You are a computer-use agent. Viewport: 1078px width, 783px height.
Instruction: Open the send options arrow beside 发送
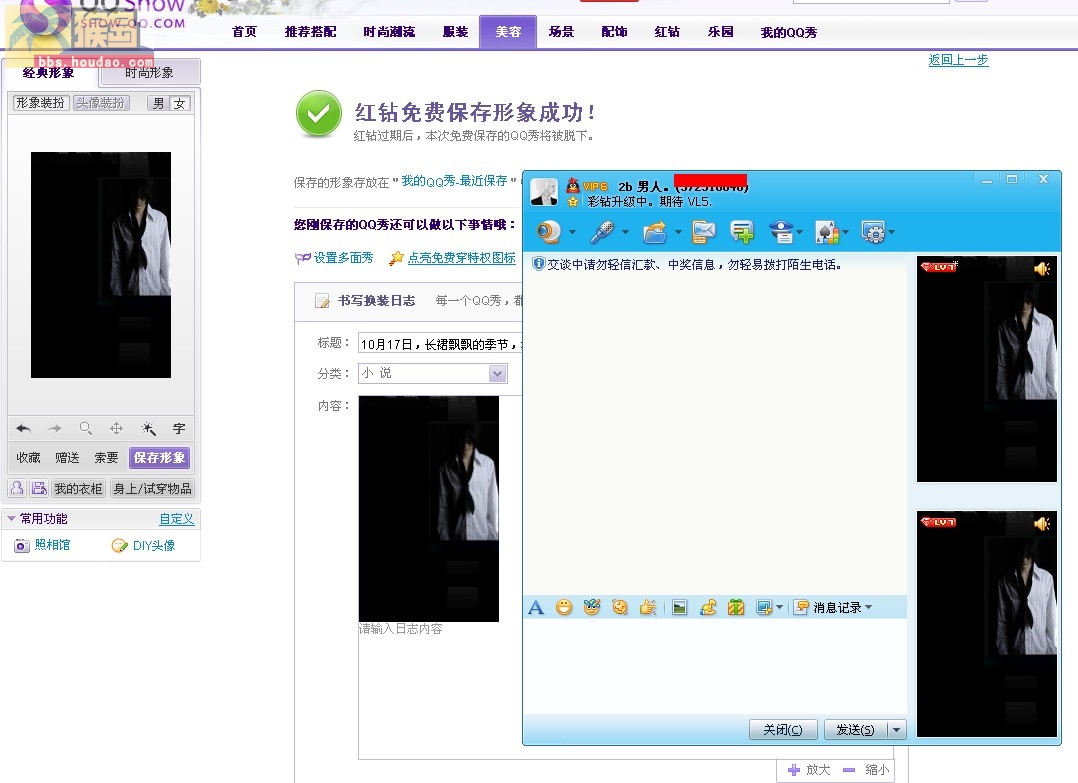896,729
